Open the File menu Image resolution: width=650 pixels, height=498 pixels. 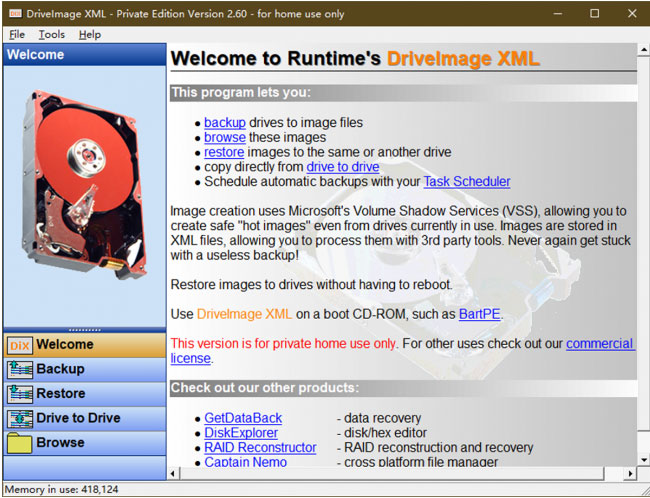click(17, 34)
